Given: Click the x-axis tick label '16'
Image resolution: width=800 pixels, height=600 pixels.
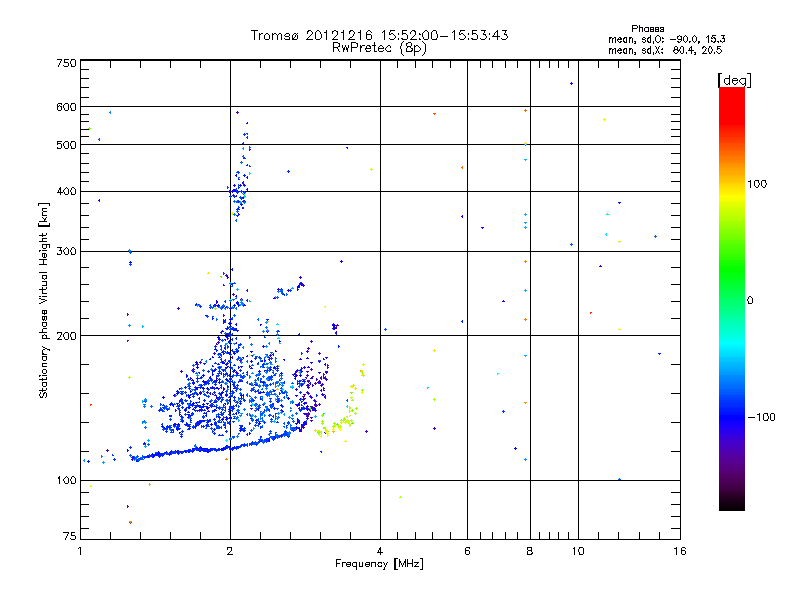Looking at the screenshot, I should pyautogui.click(x=680, y=551).
